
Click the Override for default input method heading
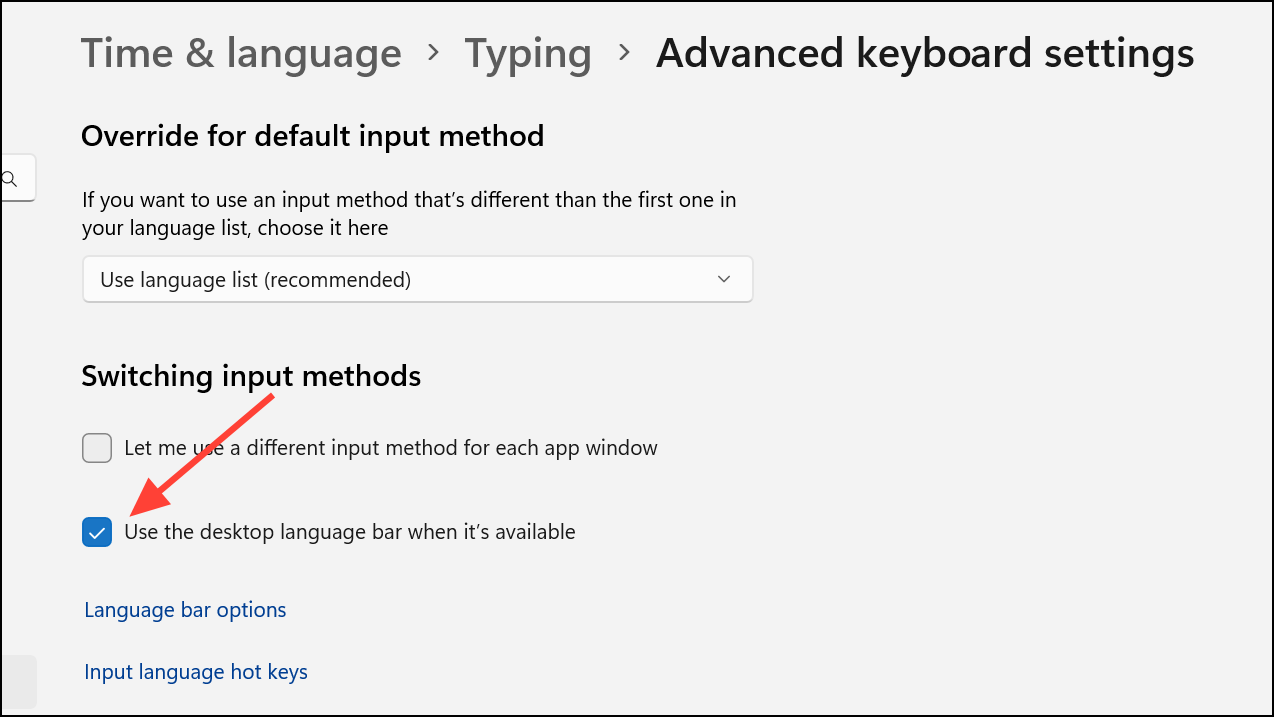pyautogui.click(x=312, y=136)
